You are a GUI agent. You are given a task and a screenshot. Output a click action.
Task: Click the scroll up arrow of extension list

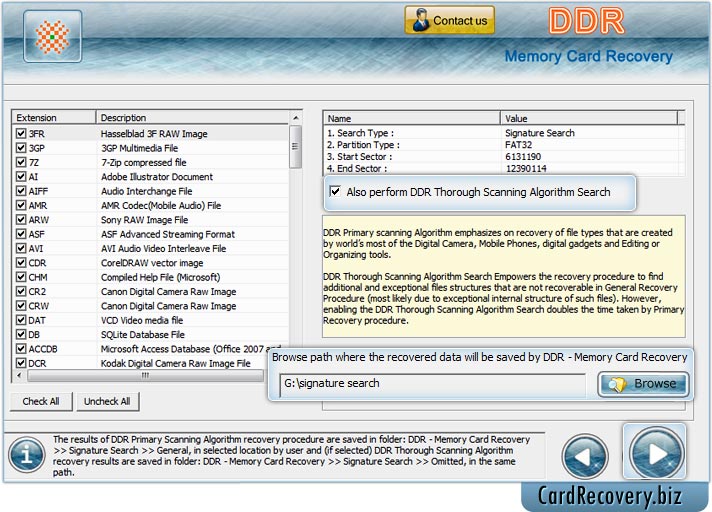click(296, 118)
